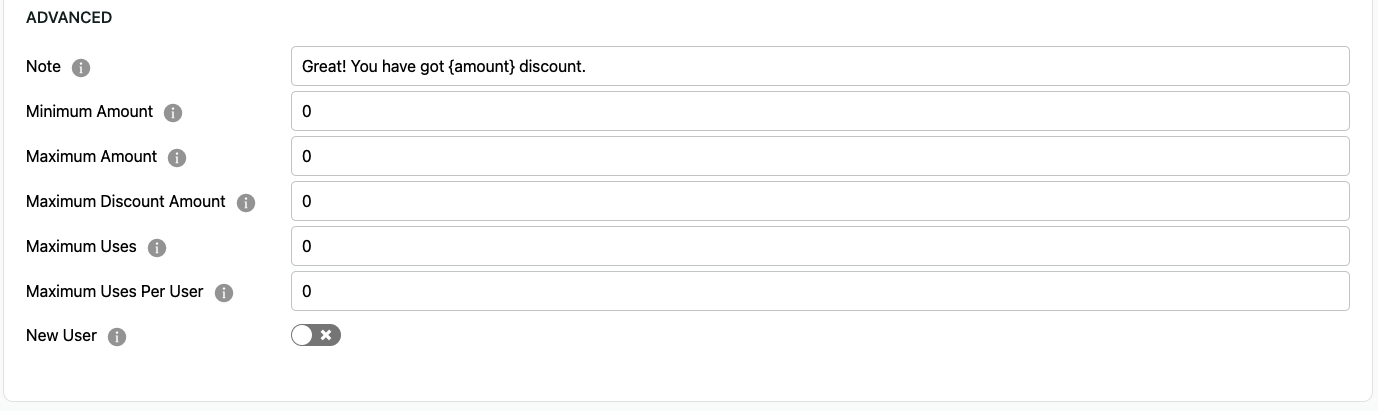Screen dimensions: 1378x411
Task: Click into the Maximum Discount Amount field
Action: 820,201
